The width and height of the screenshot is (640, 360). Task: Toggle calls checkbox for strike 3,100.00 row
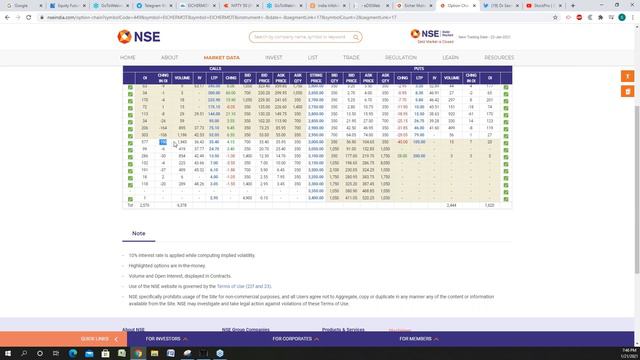pyautogui.click(x=130, y=157)
